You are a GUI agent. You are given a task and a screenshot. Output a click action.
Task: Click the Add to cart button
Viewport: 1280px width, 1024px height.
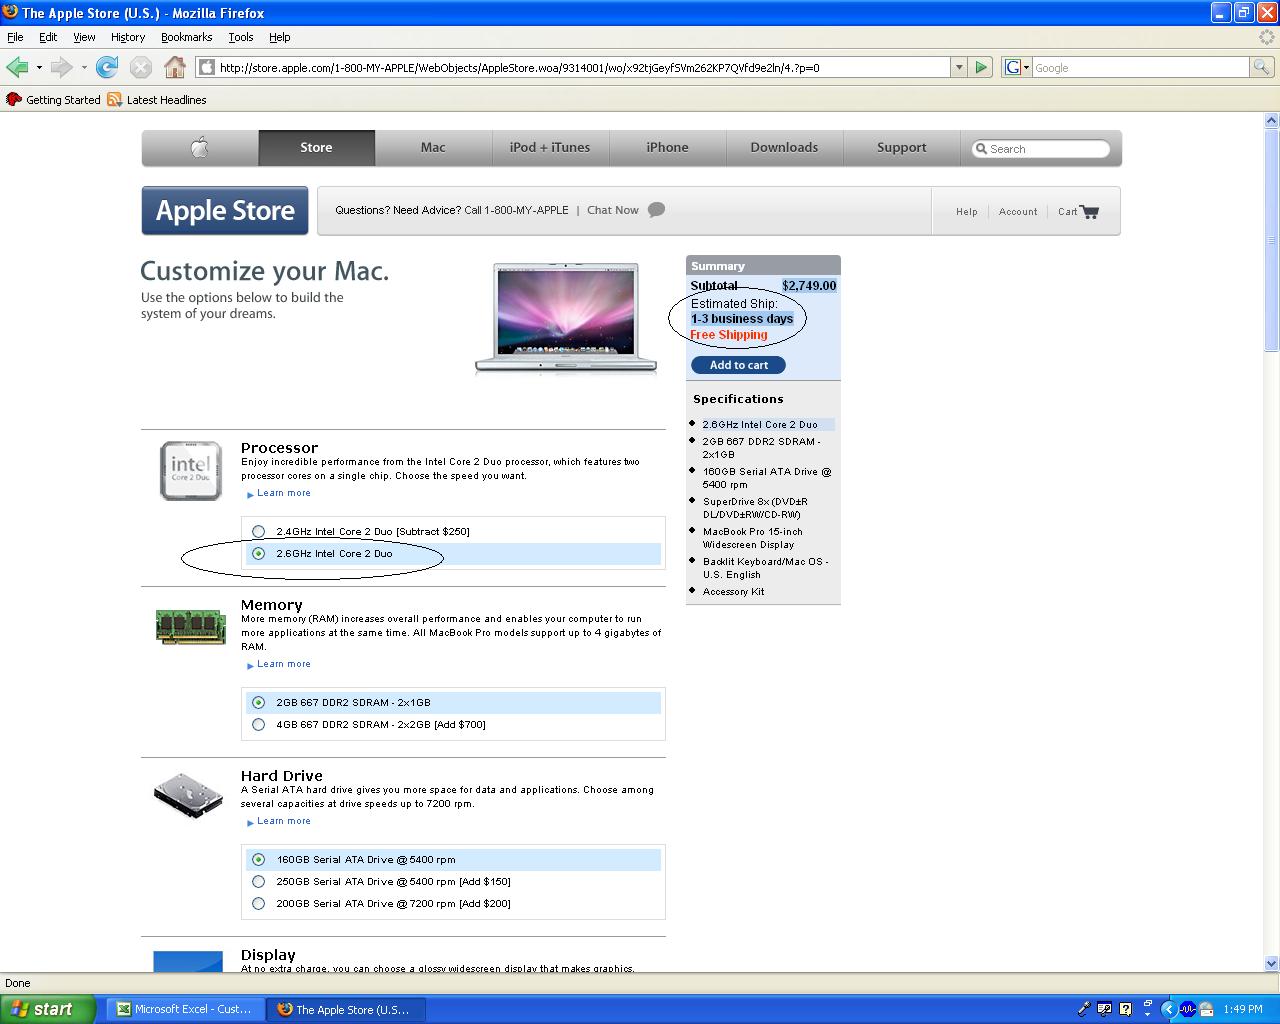coord(737,364)
